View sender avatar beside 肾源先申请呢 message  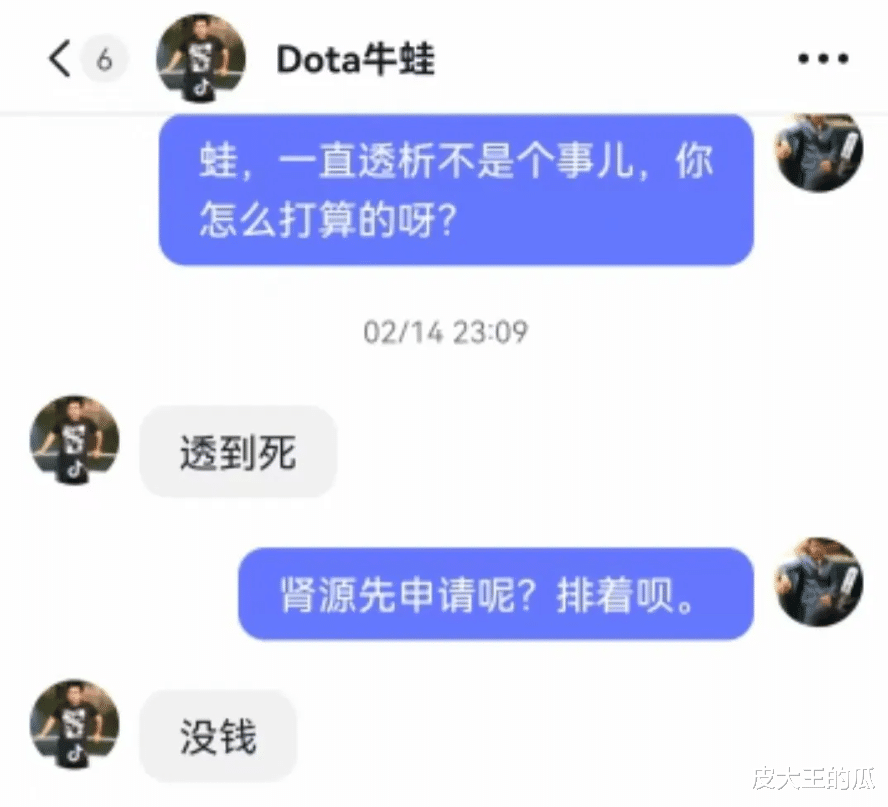point(818,582)
